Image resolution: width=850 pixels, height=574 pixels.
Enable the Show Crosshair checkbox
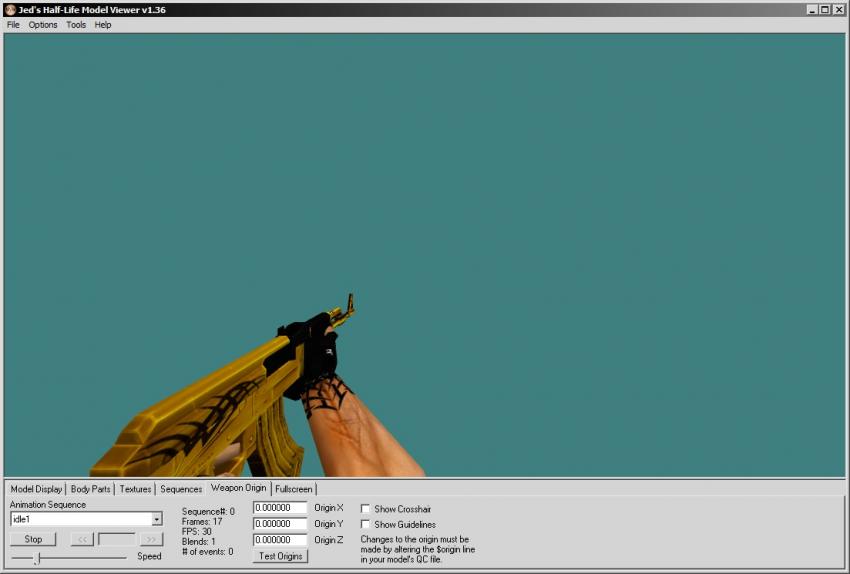[x=365, y=509]
